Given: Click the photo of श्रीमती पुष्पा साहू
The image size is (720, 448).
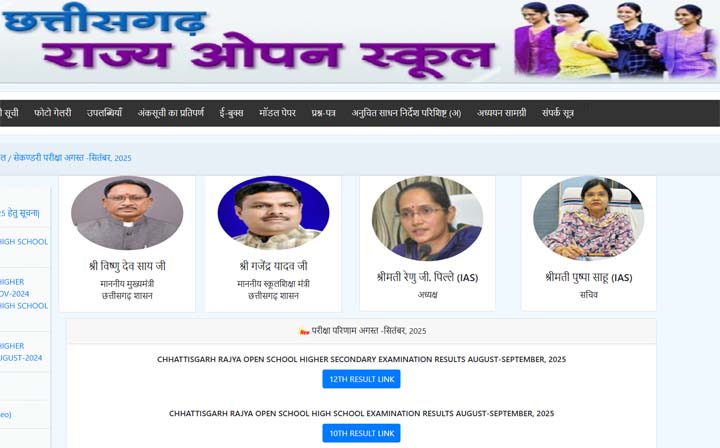Looking at the screenshot, I should pyautogui.click(x=589, y=218).
